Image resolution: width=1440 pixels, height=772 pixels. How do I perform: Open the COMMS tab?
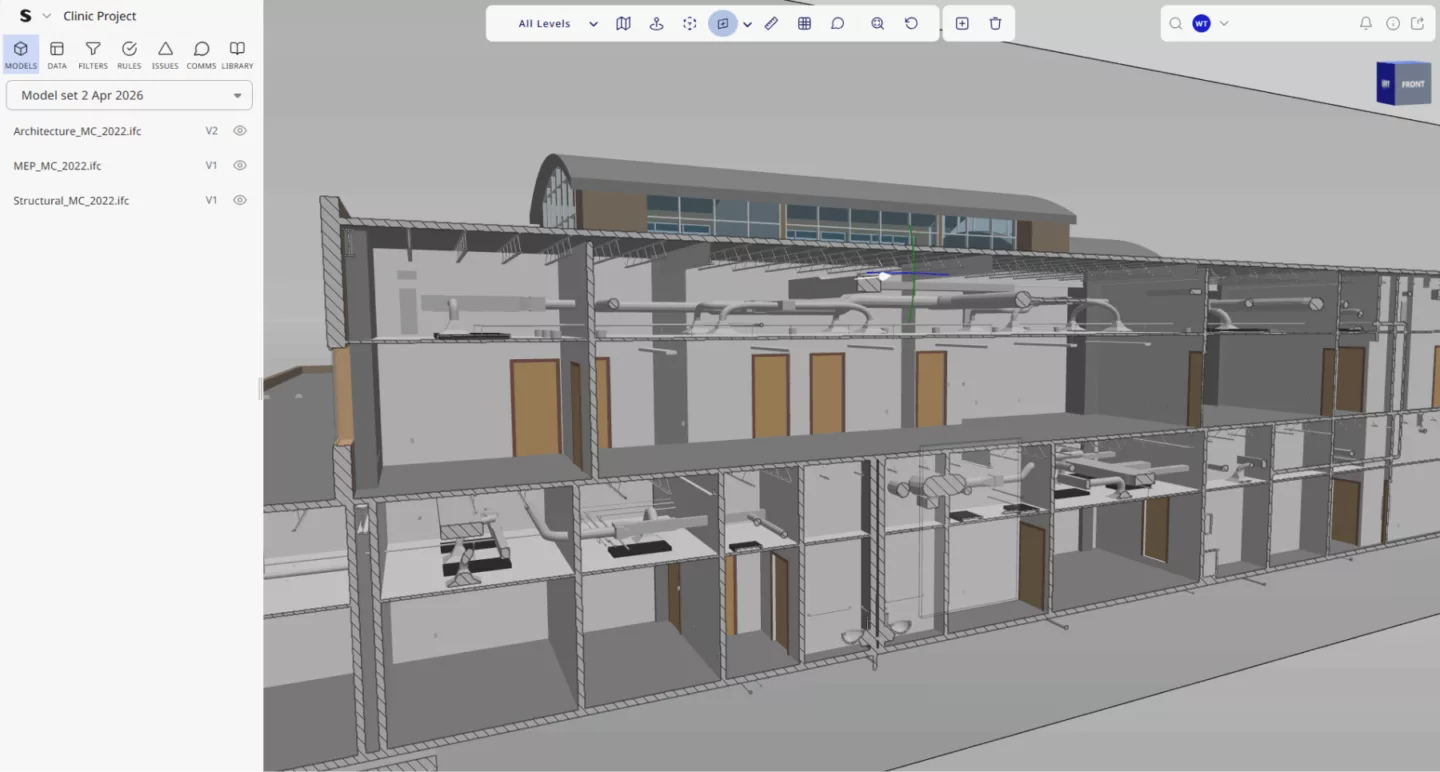[201, 54]
